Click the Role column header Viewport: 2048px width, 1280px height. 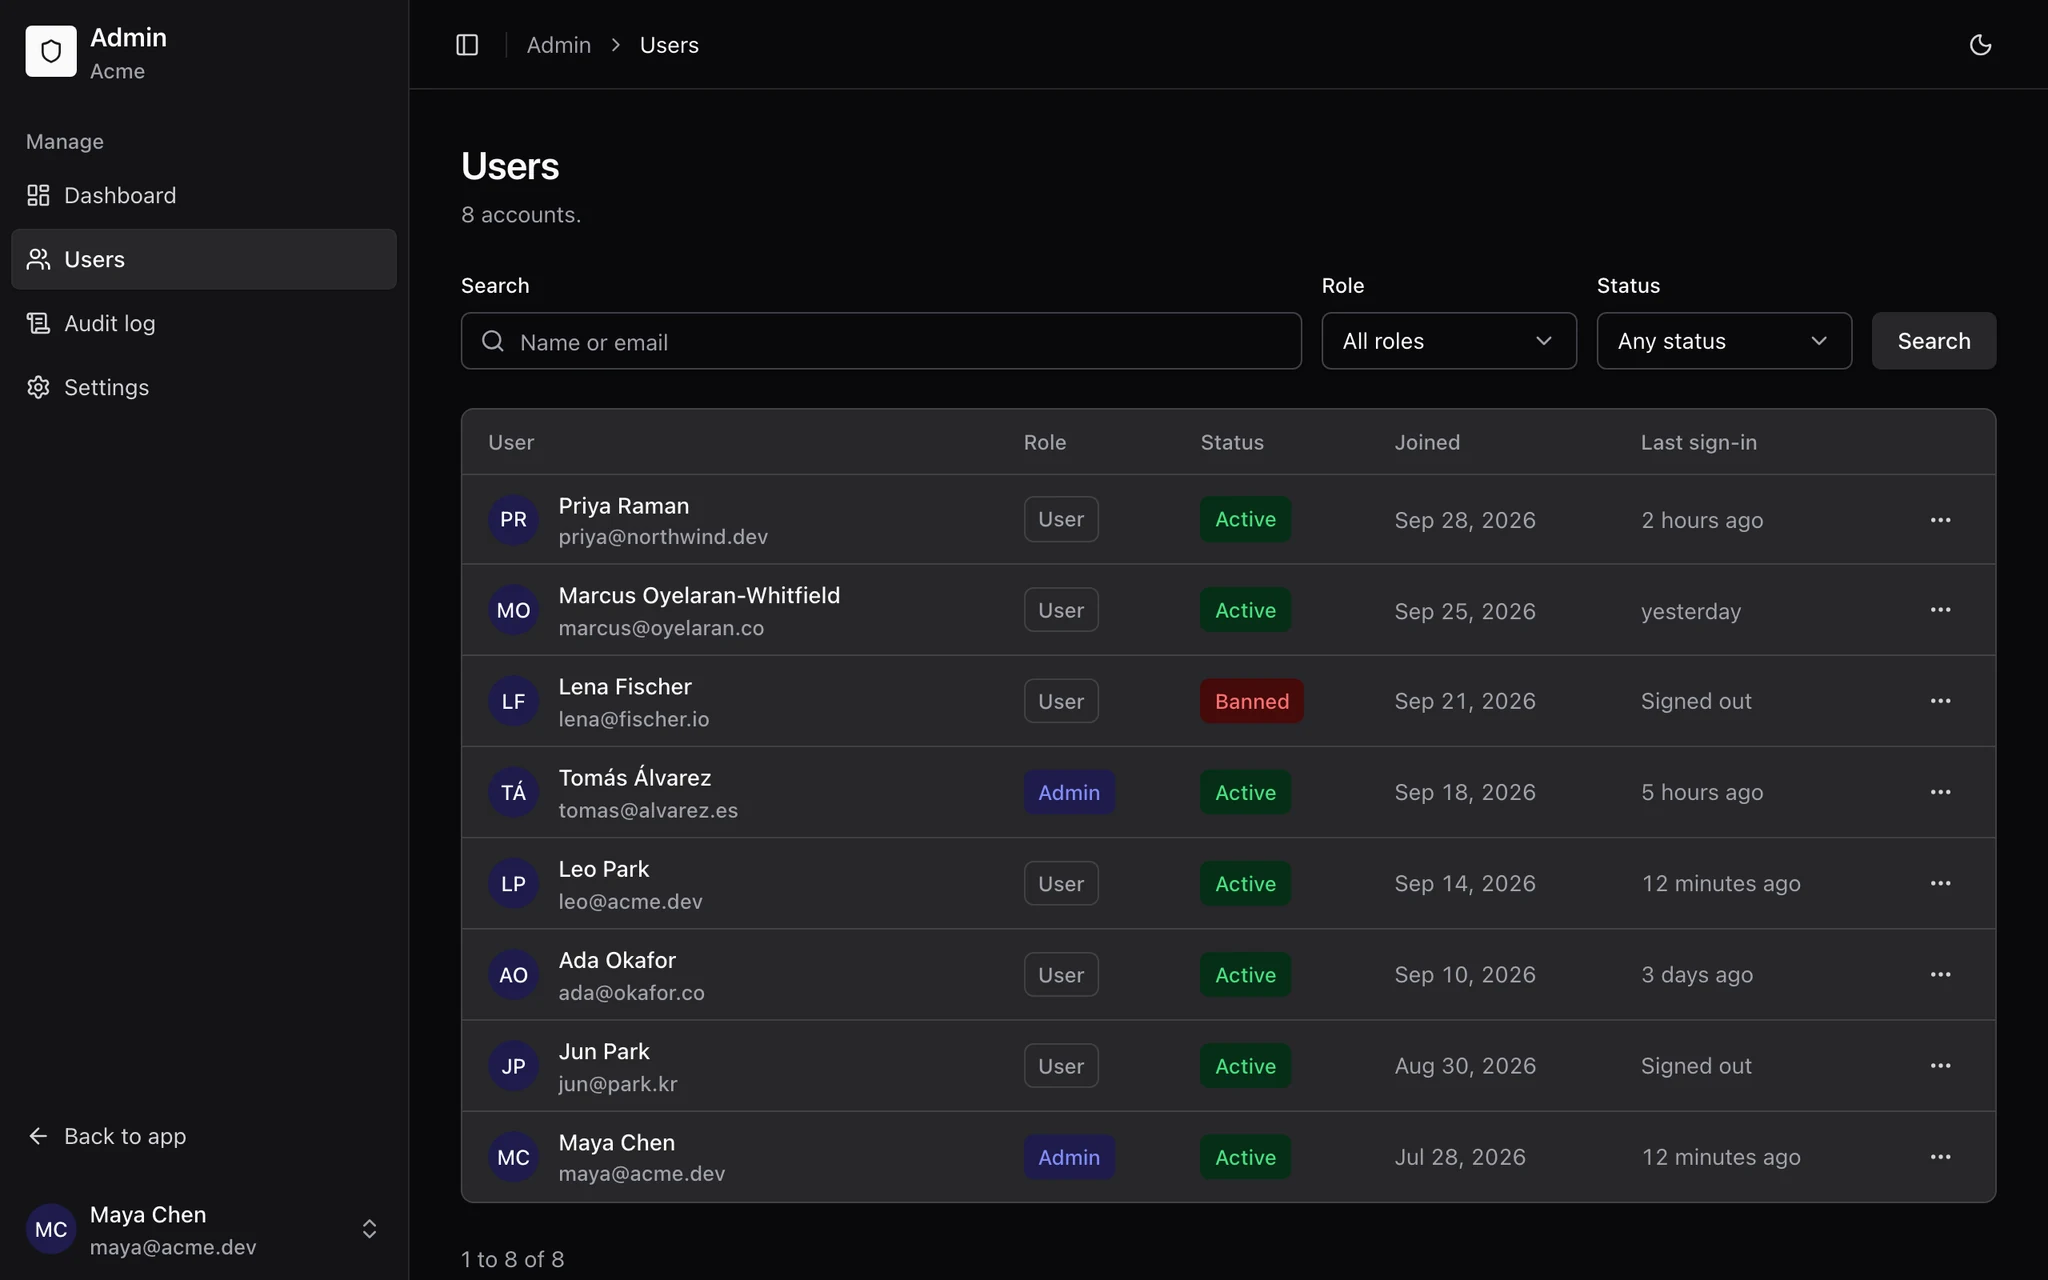(1045, 442)
